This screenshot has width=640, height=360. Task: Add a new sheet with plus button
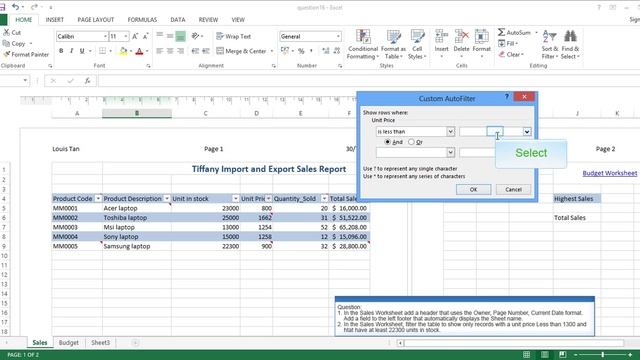[x=135, y=342]
